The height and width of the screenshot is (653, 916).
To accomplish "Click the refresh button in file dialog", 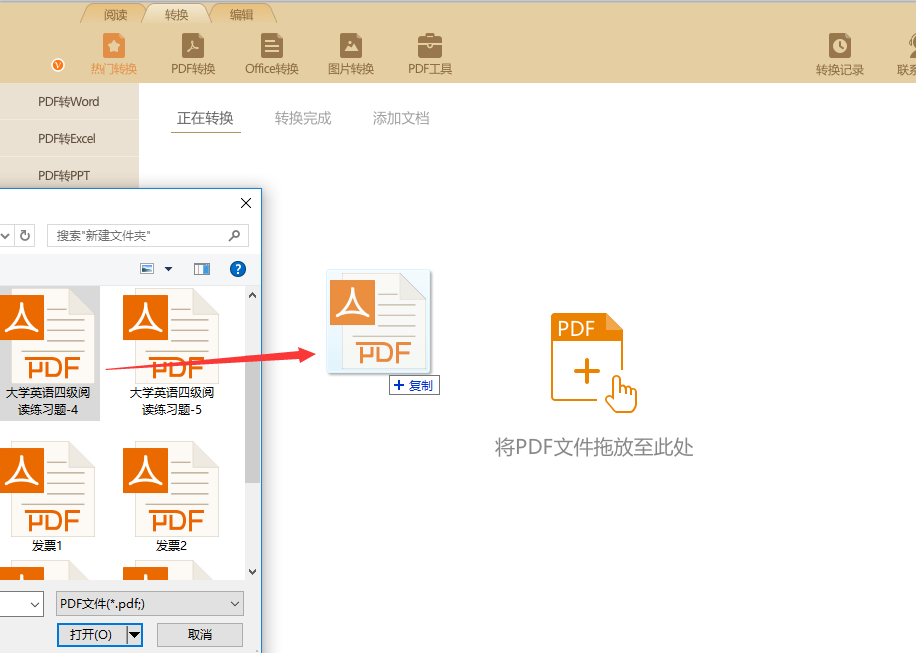I will 25,235.
